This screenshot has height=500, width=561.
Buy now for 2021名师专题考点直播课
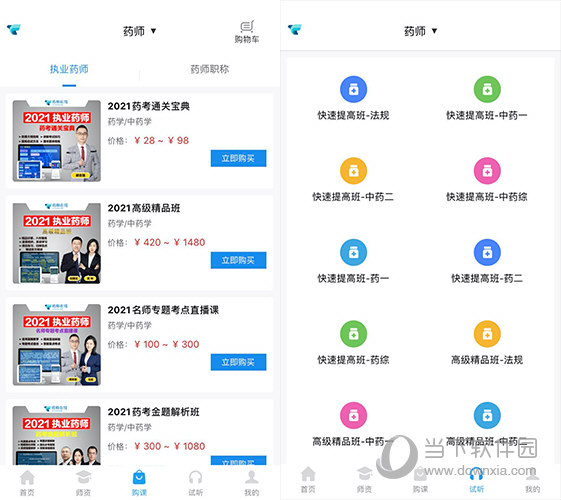click(238, 362)
